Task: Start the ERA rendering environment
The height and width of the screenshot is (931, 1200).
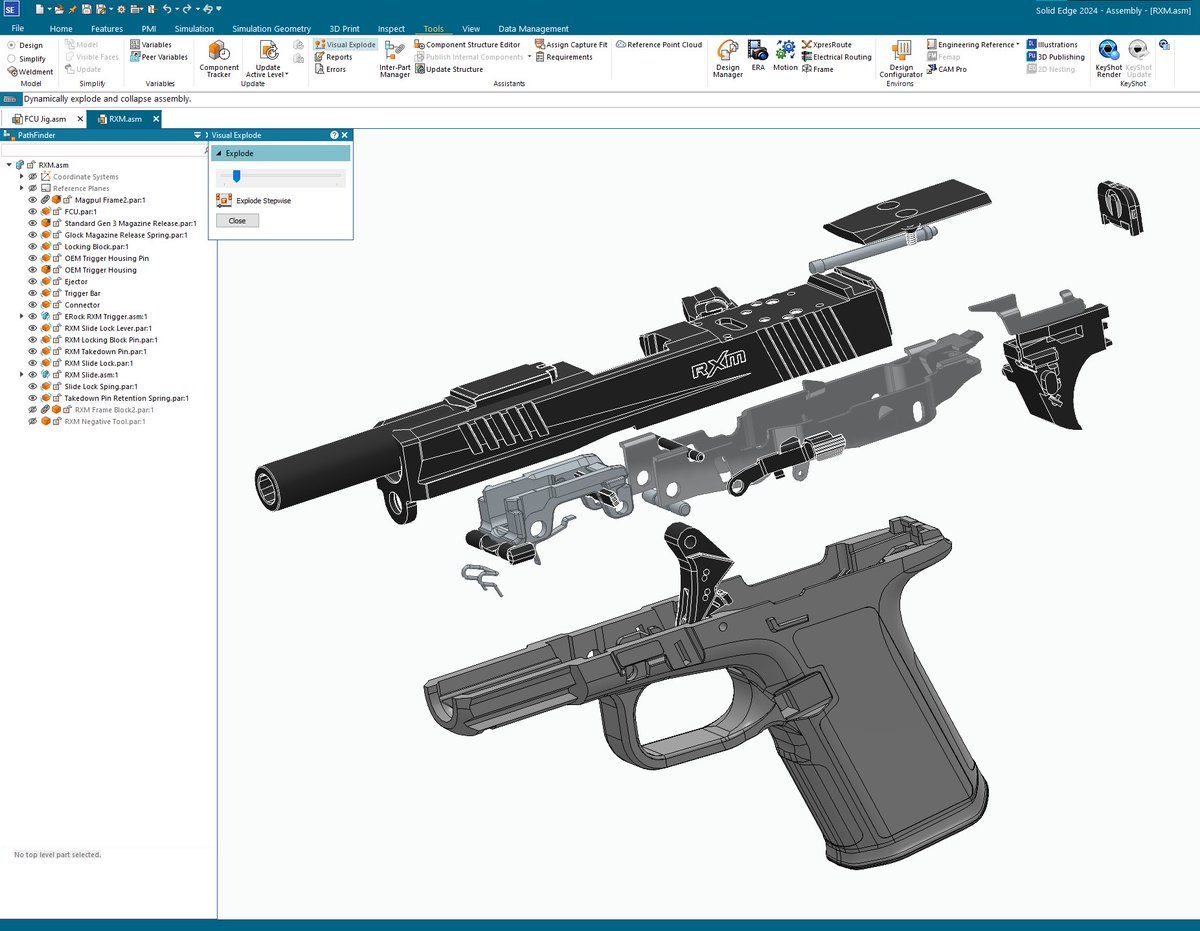Action: [758, 54]
